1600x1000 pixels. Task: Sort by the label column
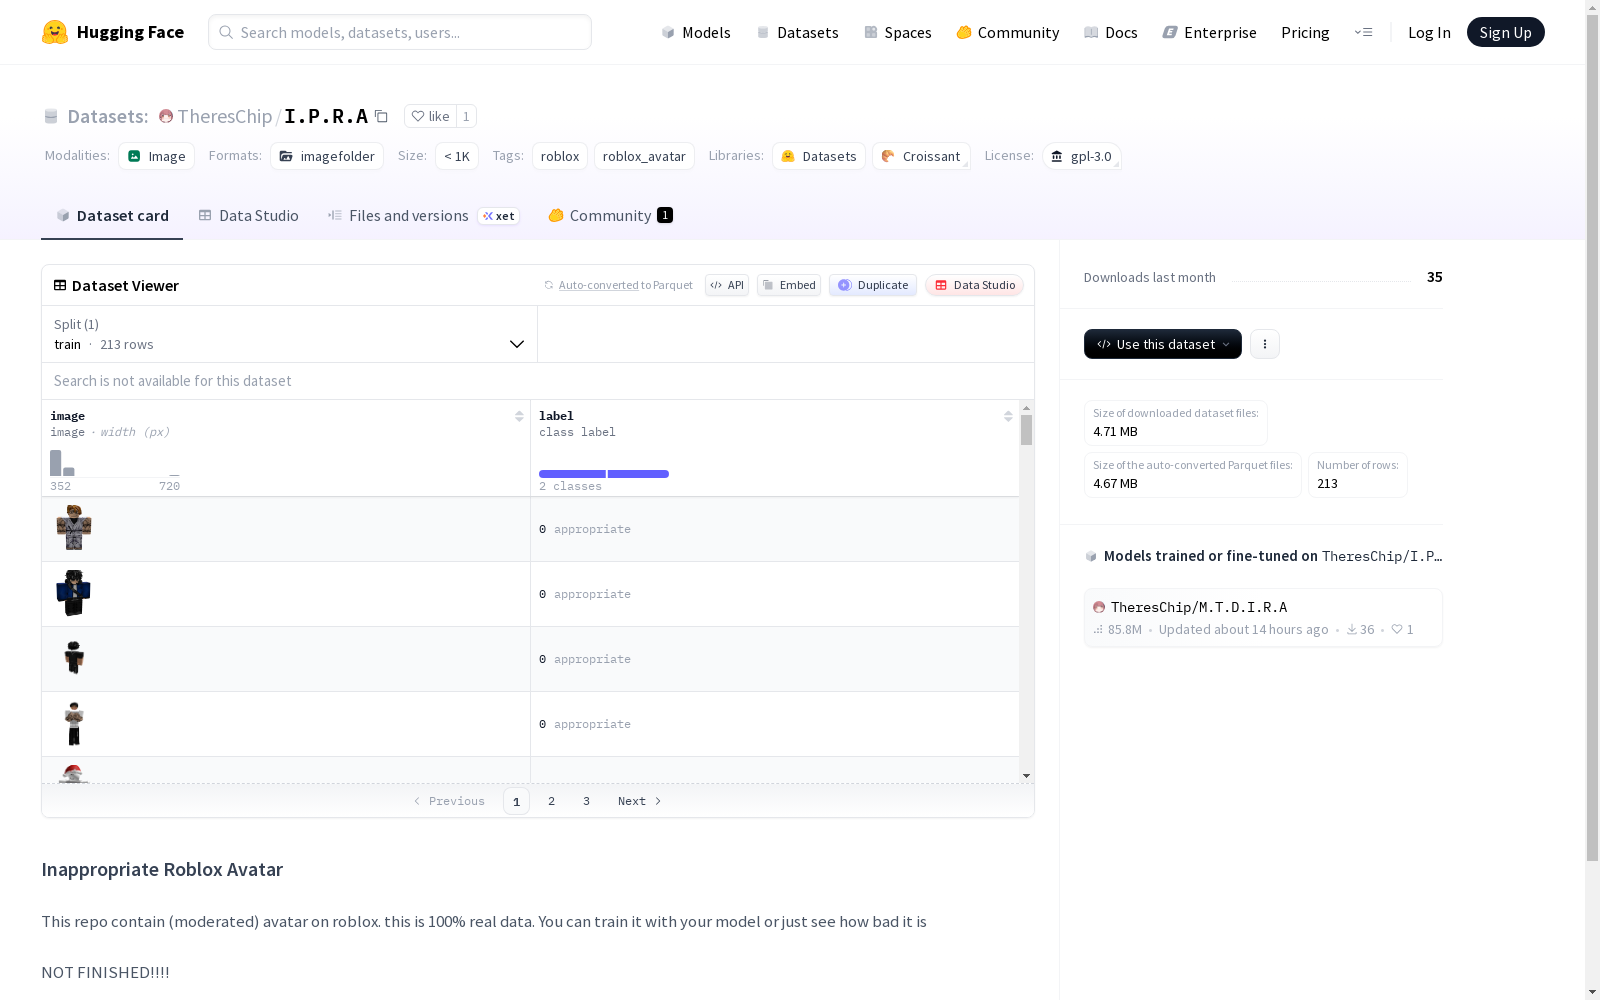click(x=1008, y=416)
